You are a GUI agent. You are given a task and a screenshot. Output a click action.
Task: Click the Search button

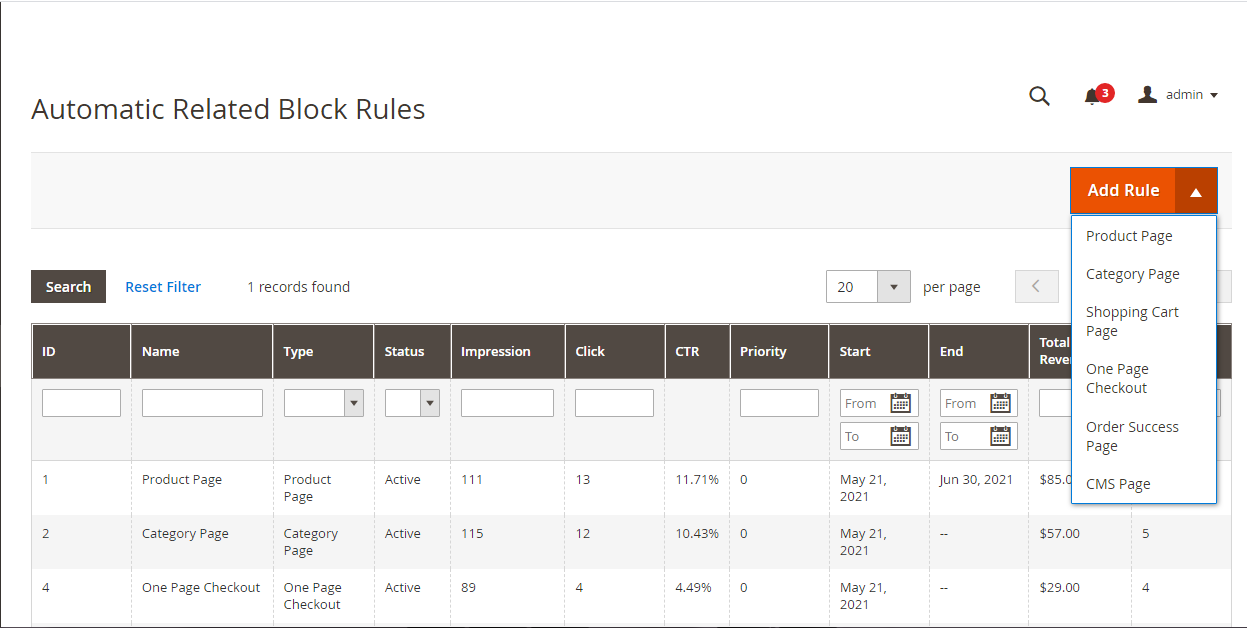[x=68, y=286]
